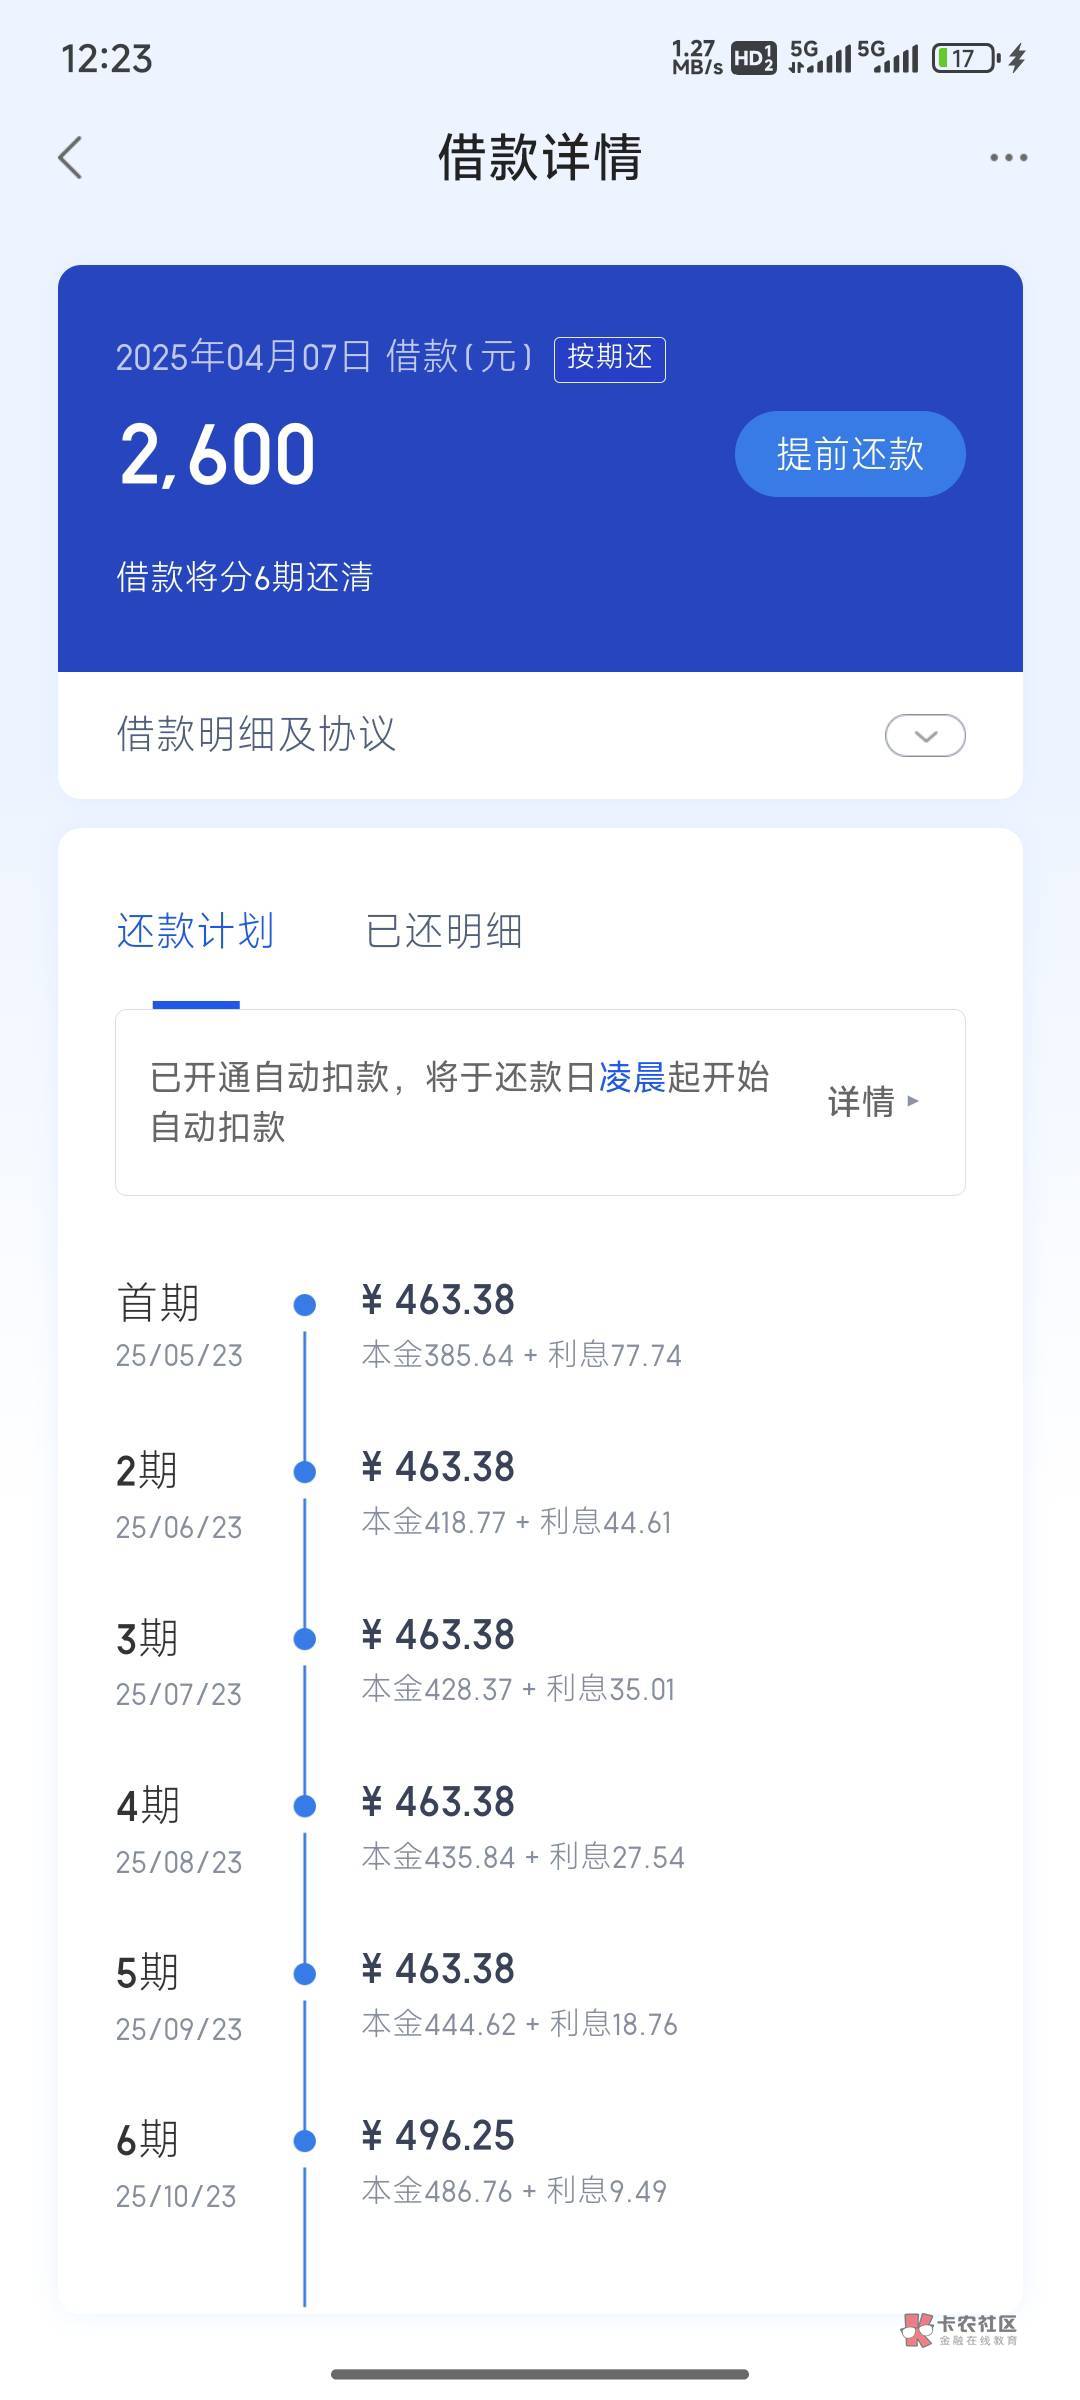Expand 借款明细及协议 with the chevron
Viewport: 1080px width, 2400px height.
pos(925,736)
